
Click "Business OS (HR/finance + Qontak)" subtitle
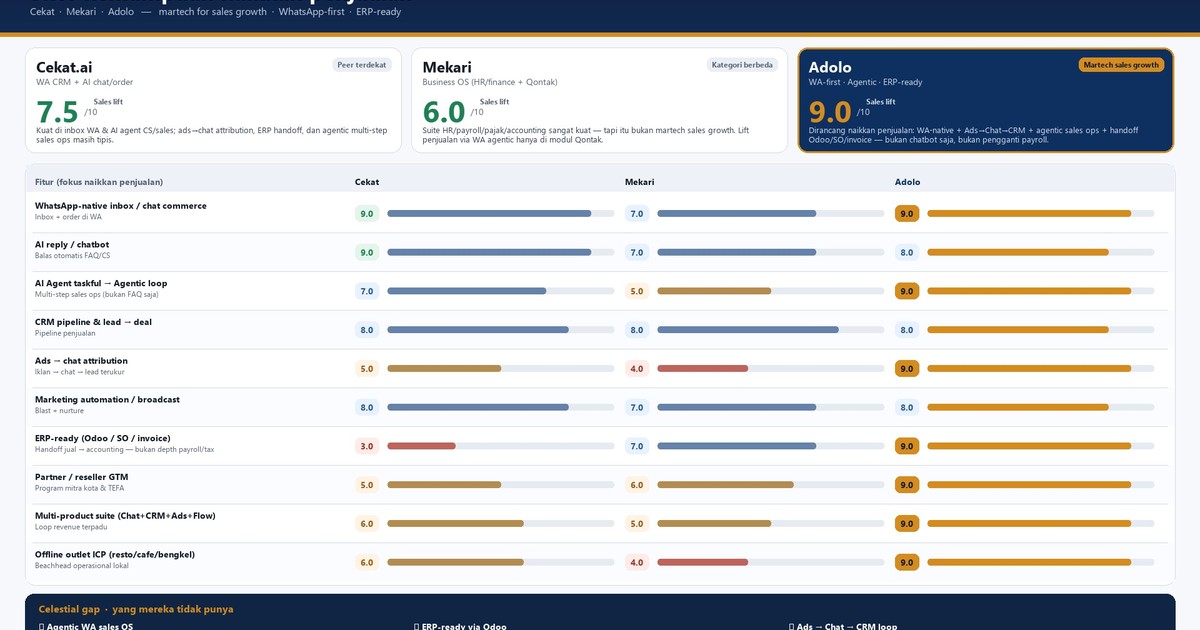point(490,82)
